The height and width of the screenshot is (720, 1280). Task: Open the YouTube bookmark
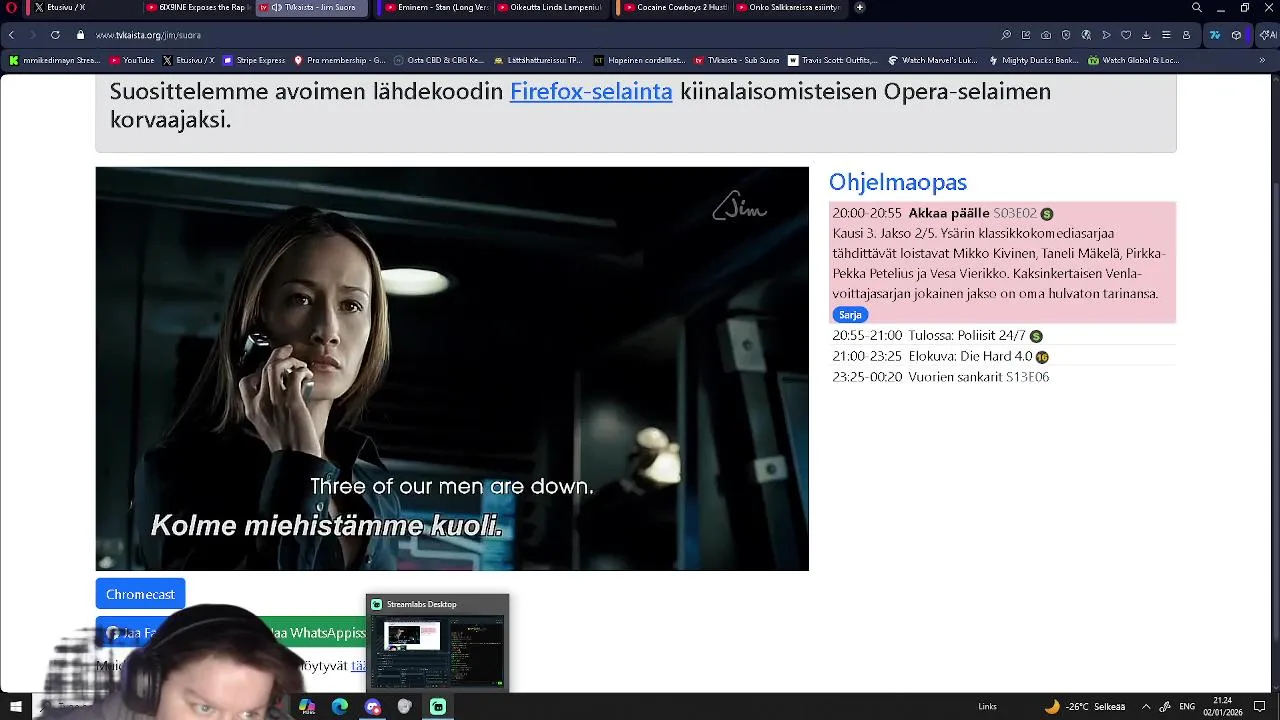132,60
